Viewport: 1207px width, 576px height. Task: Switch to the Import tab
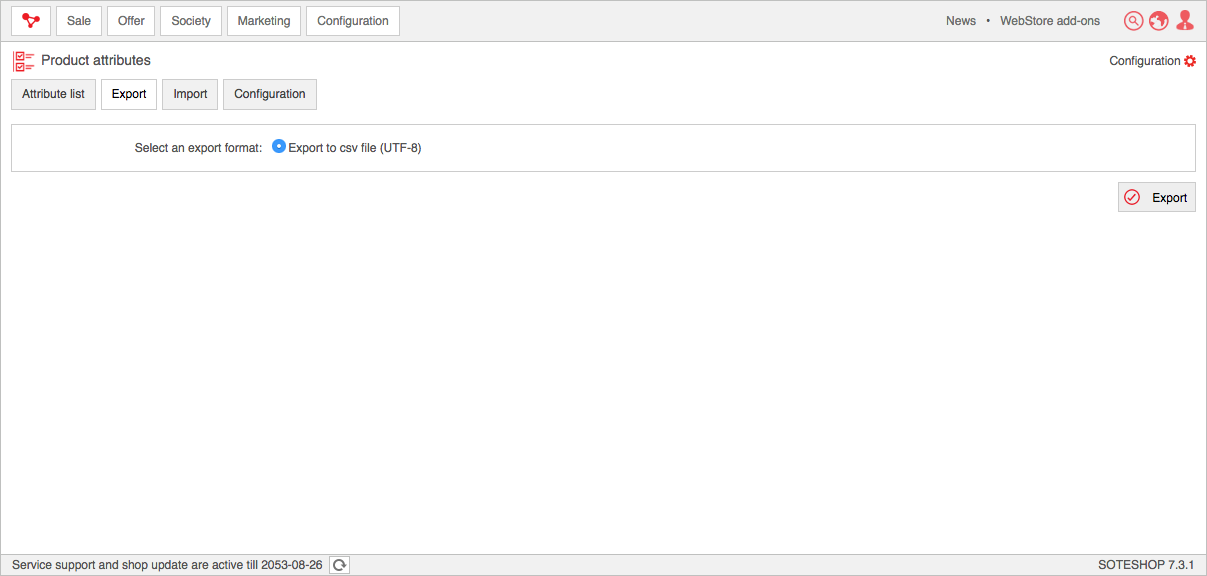pos(190,94)
